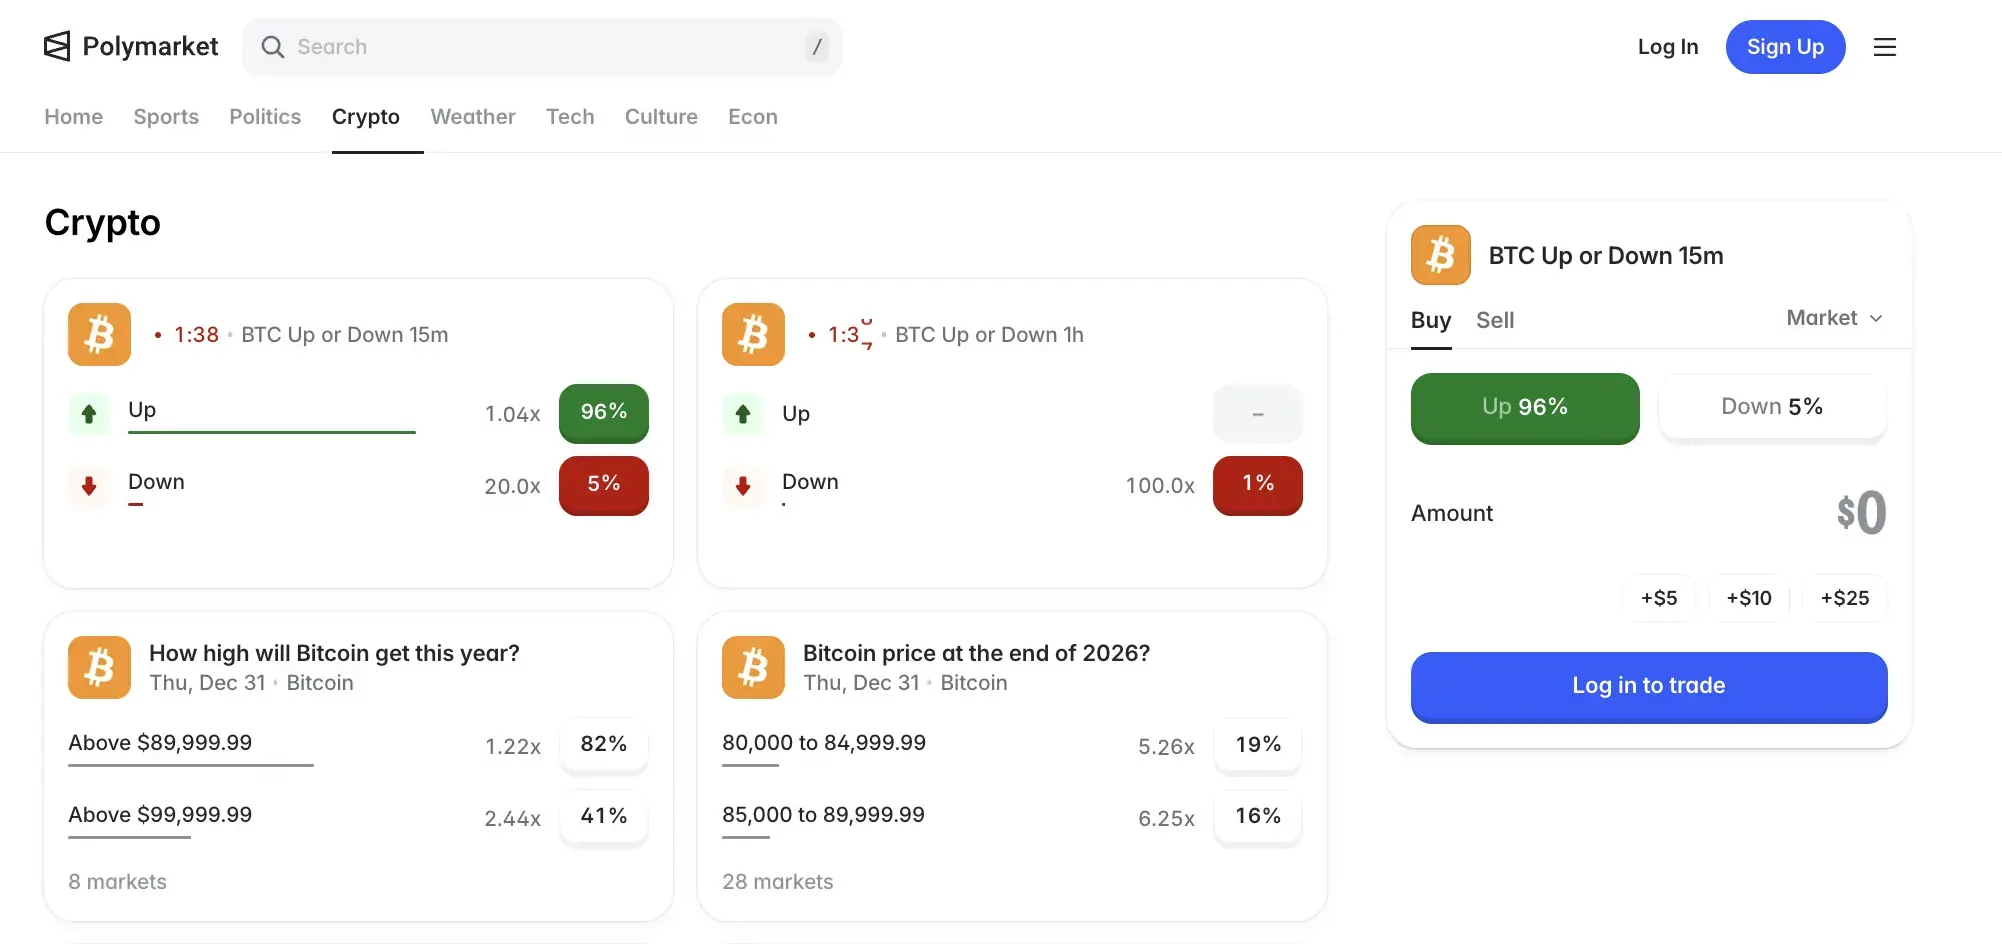Click the slash shortcut key in search
This screenshot has width=2002, height=944.
point(817,47)
